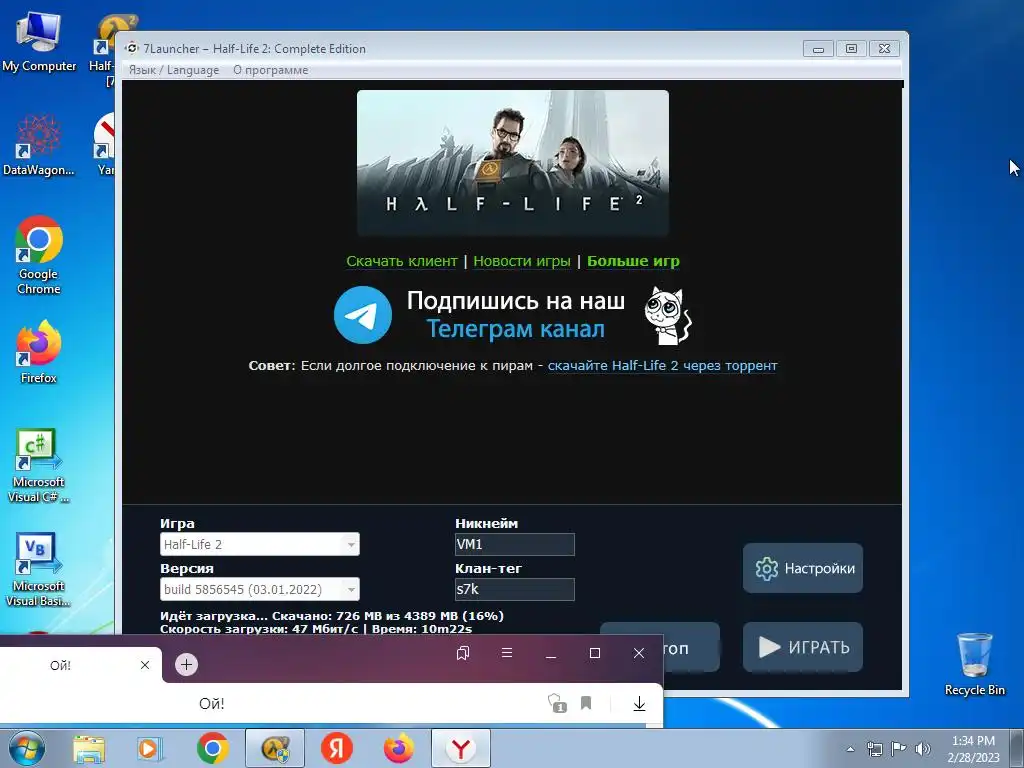Switch to 7Launcher Half-Life taskbar item
This screenshot has height=768, width=1024.
(x=275, y=748)
